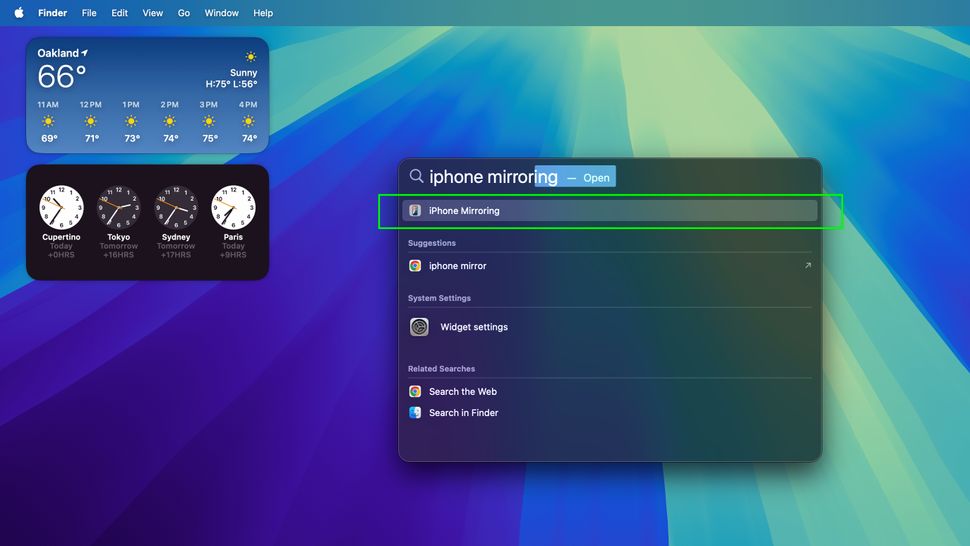Click the Cupertino clock face
Screen dimensions: 970x546
pos(61,207)
